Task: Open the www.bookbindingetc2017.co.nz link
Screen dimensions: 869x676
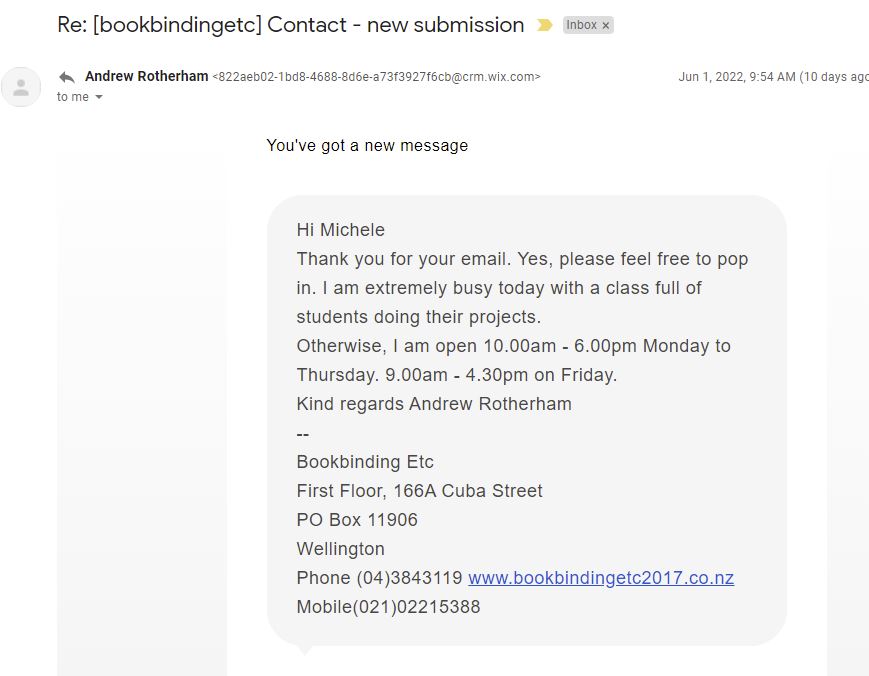Action: click(x=601, y=578)
